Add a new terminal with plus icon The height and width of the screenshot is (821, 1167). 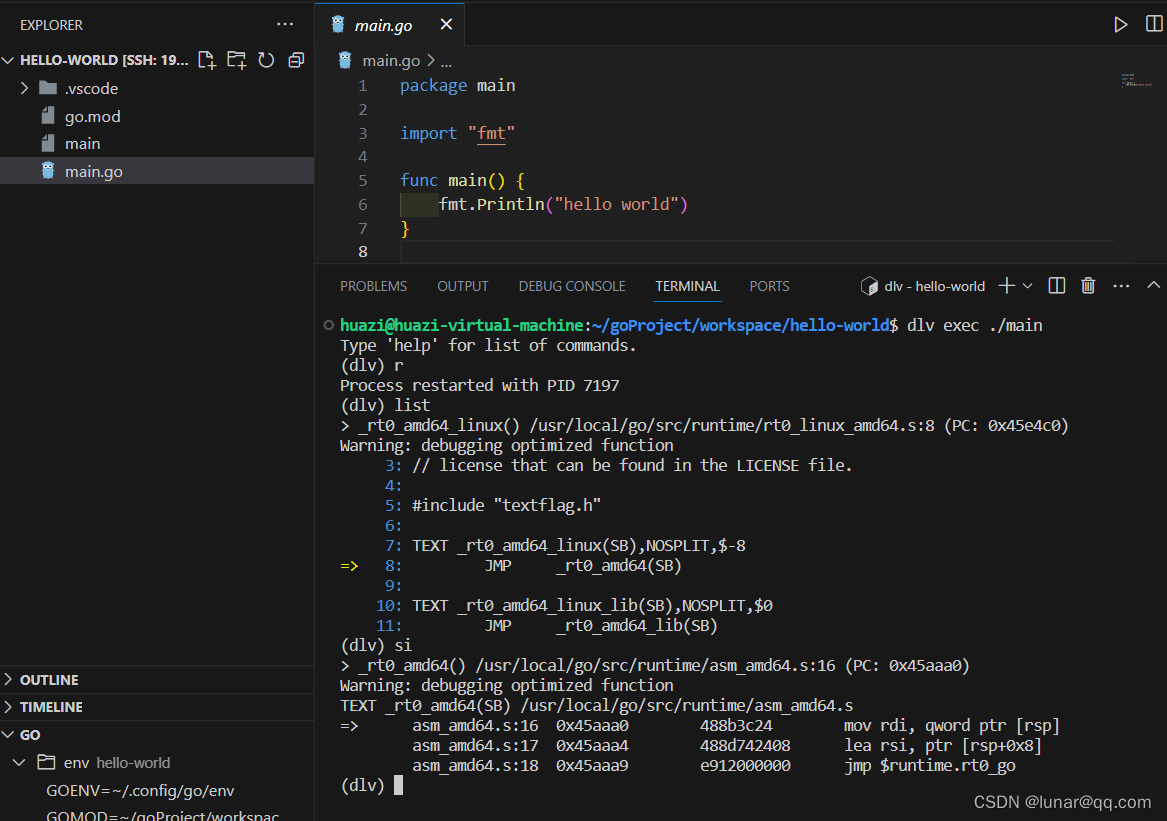1006,286
